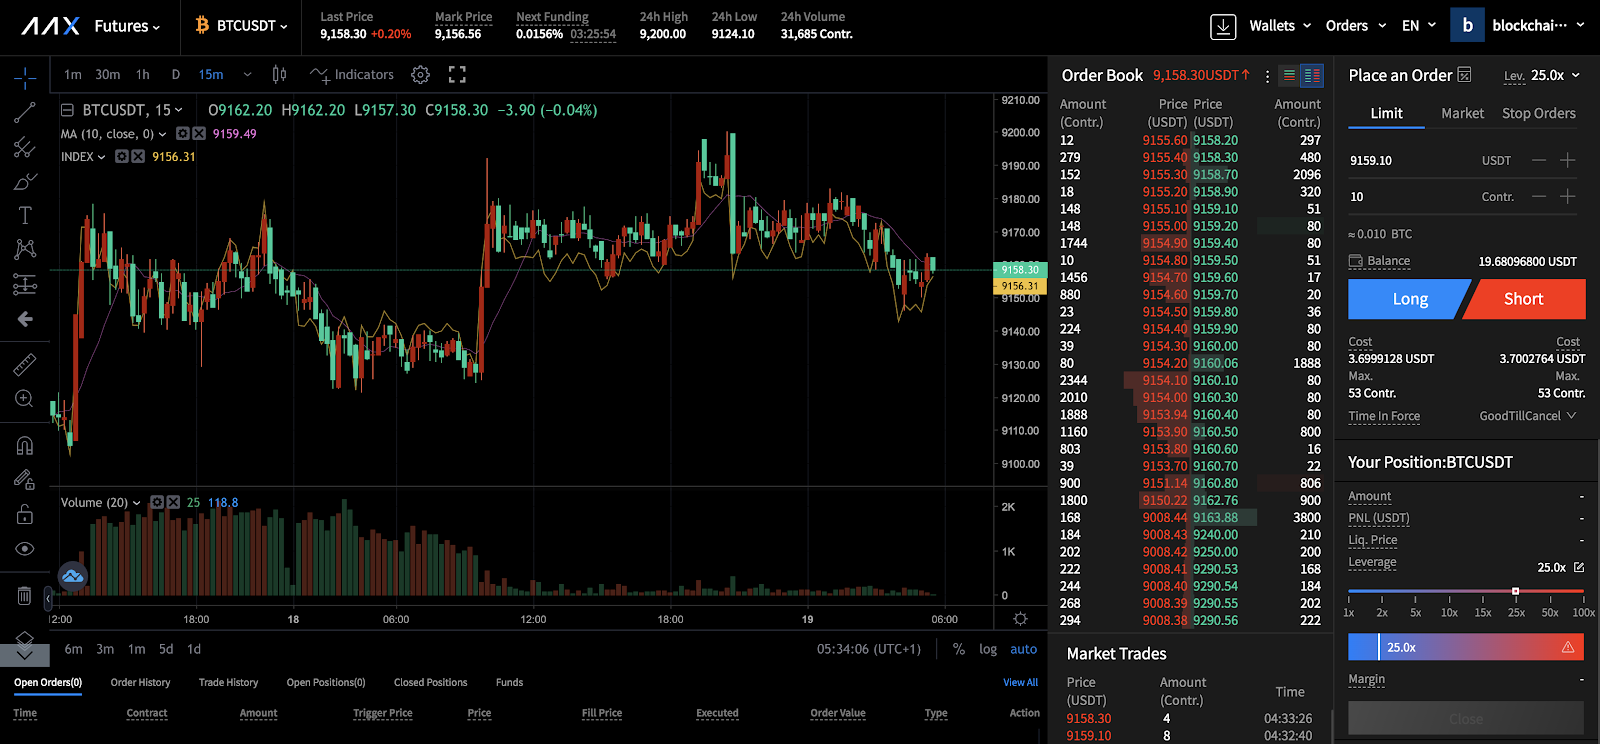1600x744 pixels.
Task: Open the Indicators menu
Action: (x=352, y=75)
